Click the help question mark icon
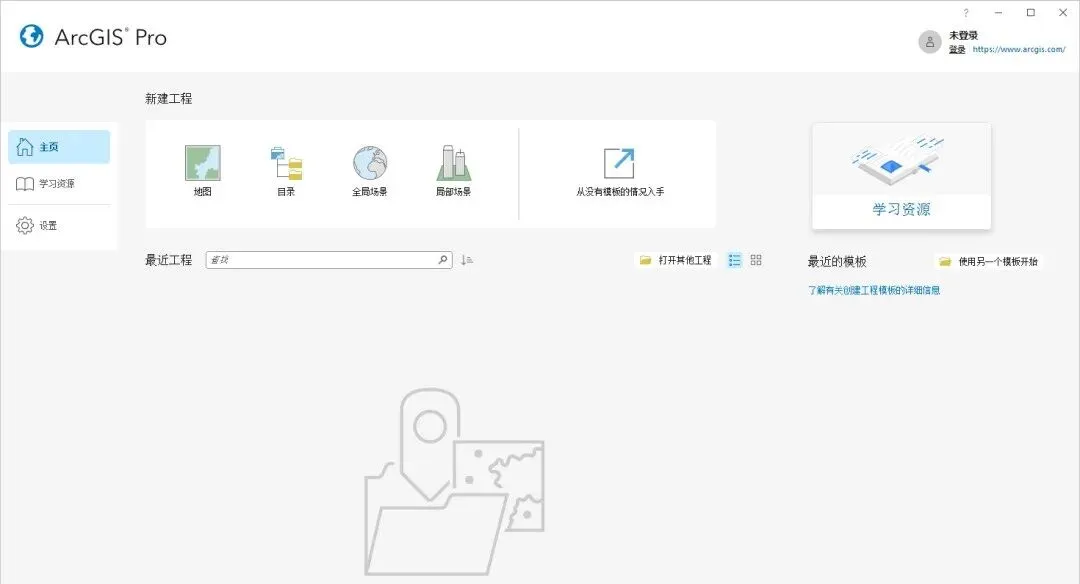Image resolution: width=1080 pixels, height=584 pixels. tap(966, 12)
